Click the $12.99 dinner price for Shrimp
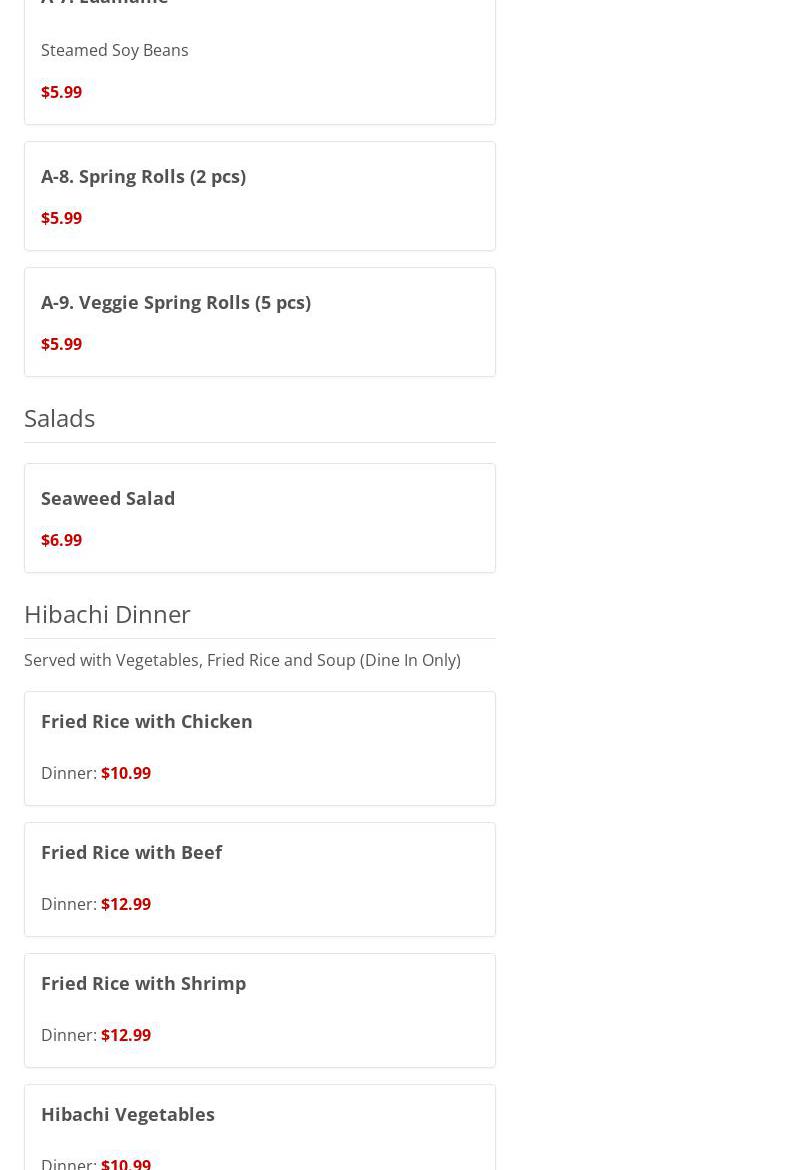 126,1035
